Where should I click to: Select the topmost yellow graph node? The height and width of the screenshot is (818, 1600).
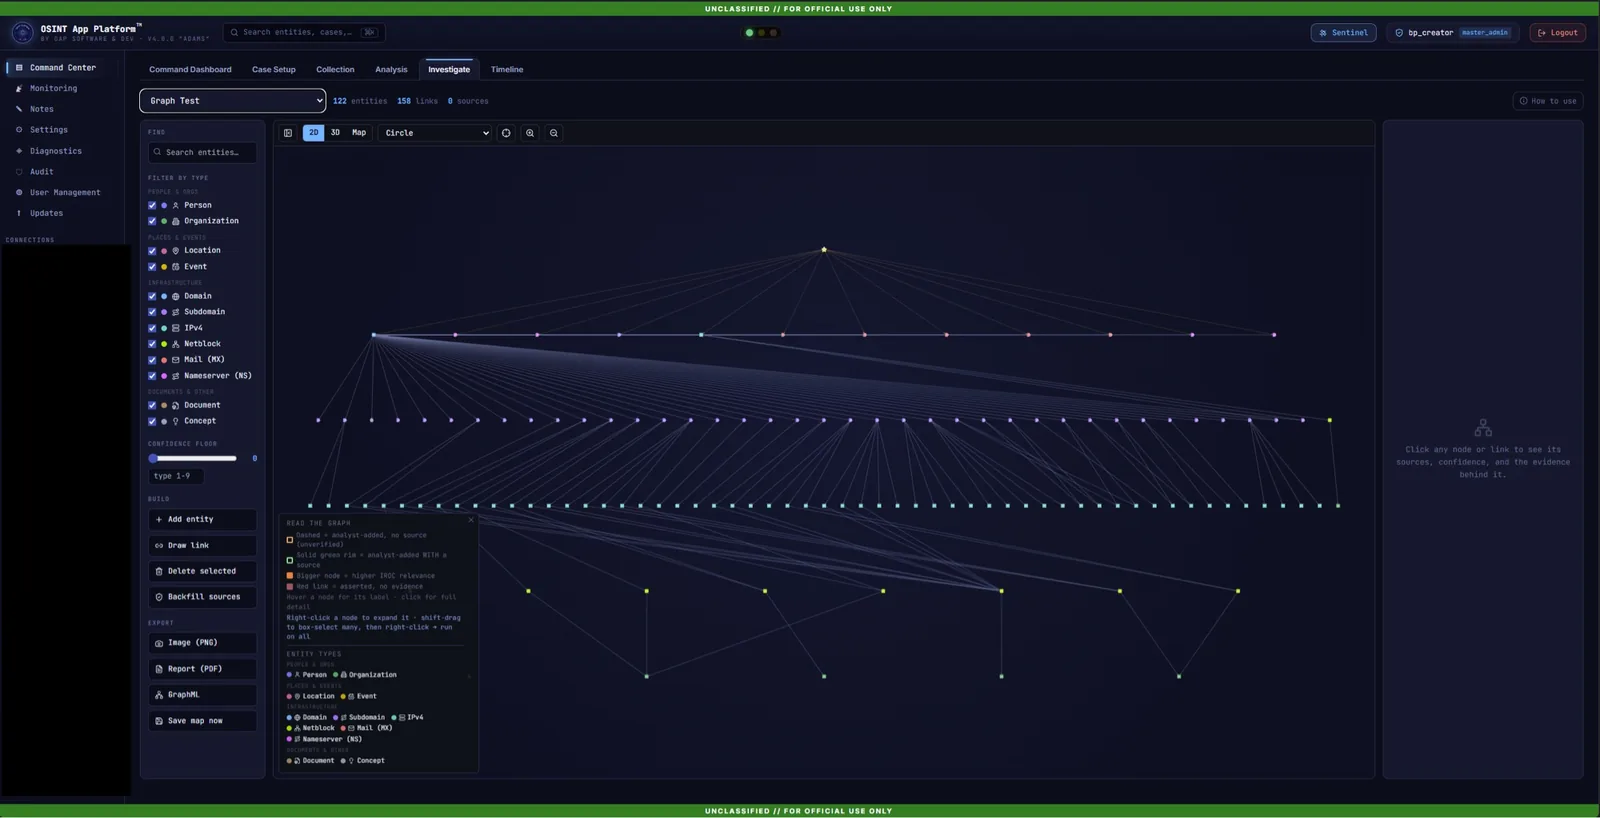tap(824, 249)
